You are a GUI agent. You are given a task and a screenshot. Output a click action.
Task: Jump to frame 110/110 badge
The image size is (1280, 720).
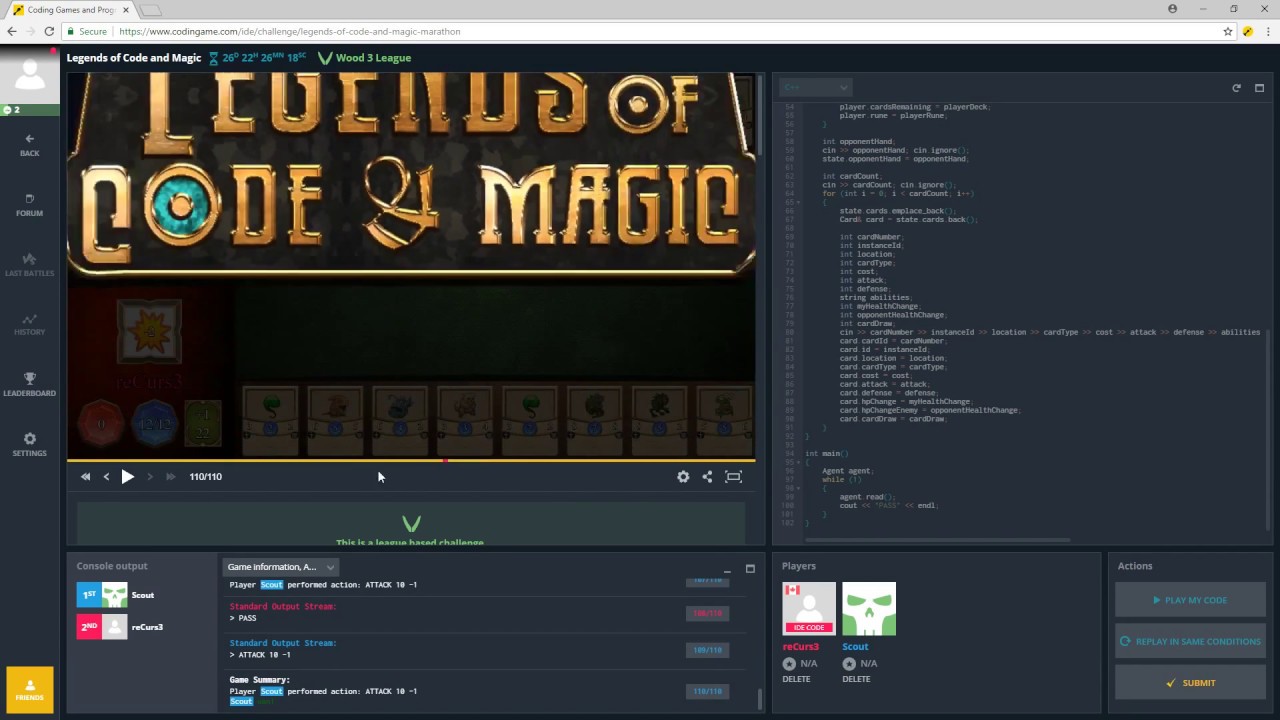click(x=707, y=691)
